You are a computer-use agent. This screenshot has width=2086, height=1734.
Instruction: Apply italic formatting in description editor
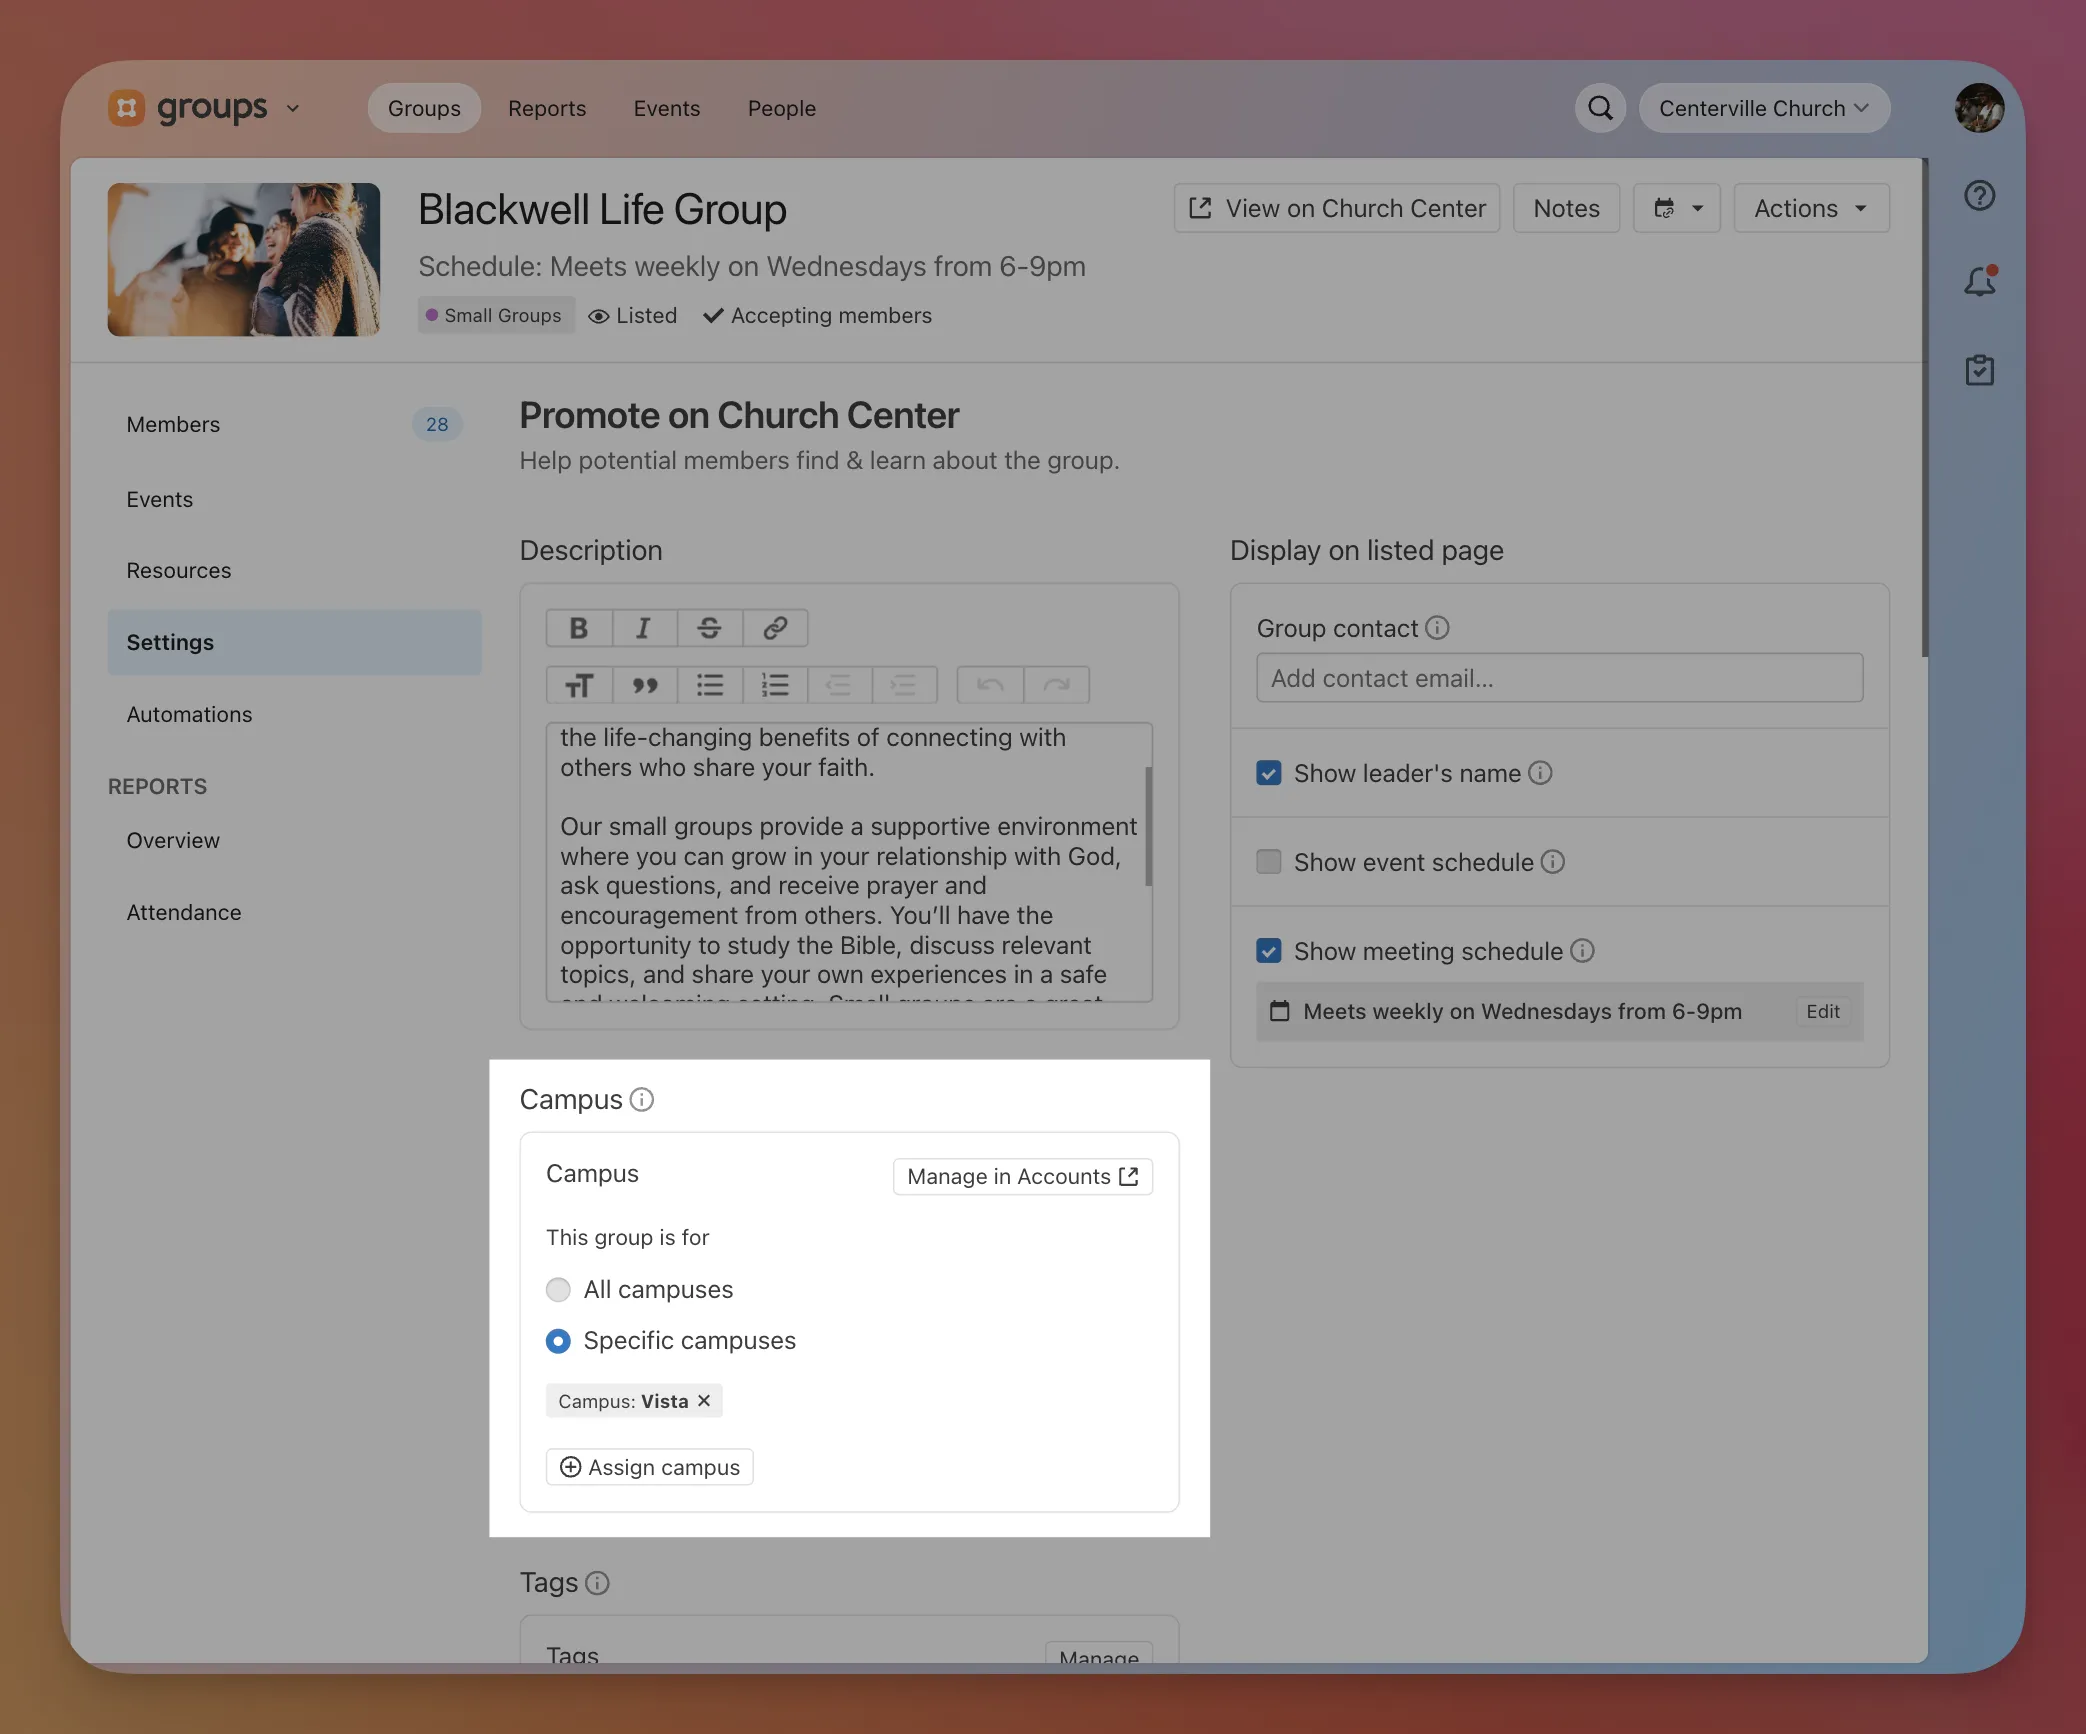tap(643, 628)
